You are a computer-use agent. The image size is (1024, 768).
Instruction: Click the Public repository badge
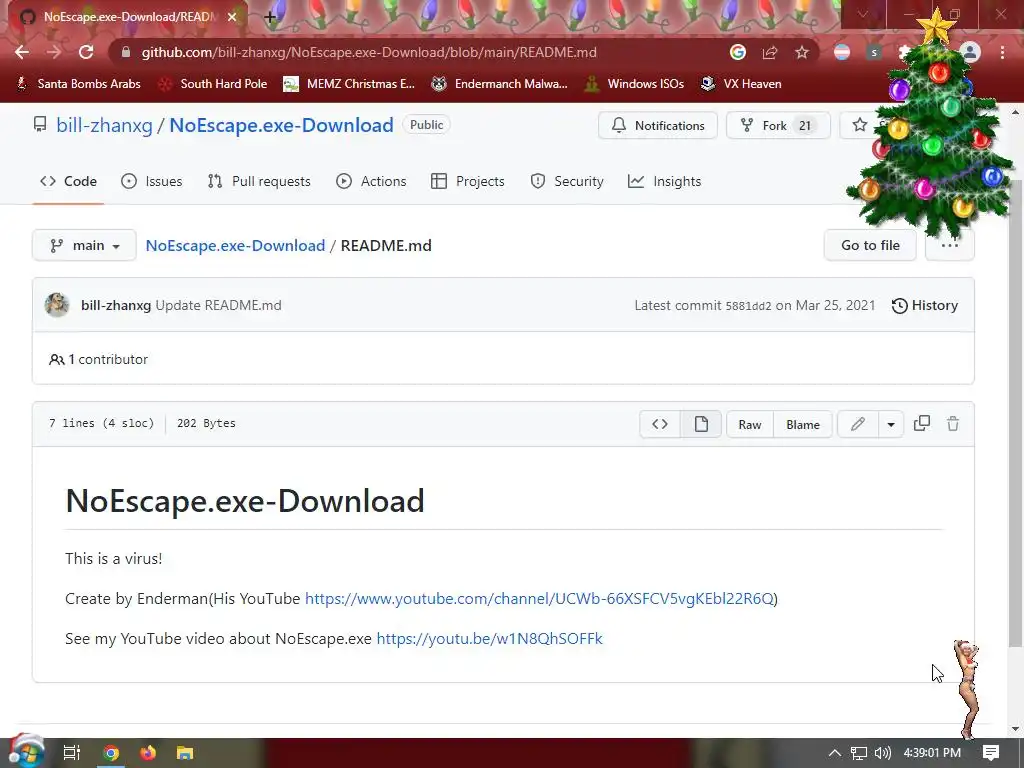pos(426,125)
